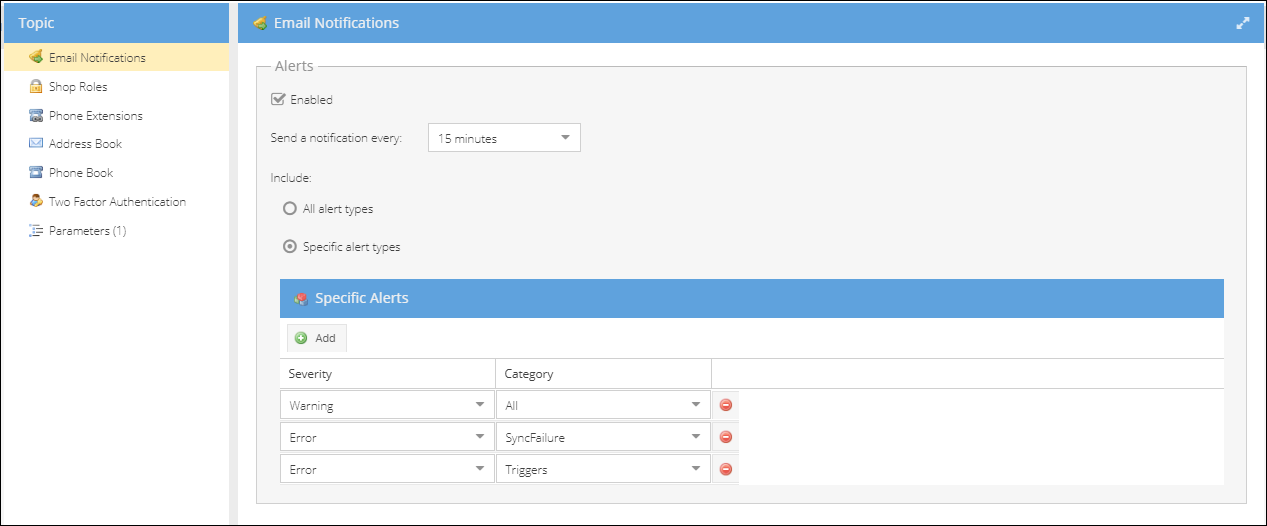Viewport: 1267px width, 526px height.
Task: Open the SyncFailure category dropdown
Action: point(603,437)
